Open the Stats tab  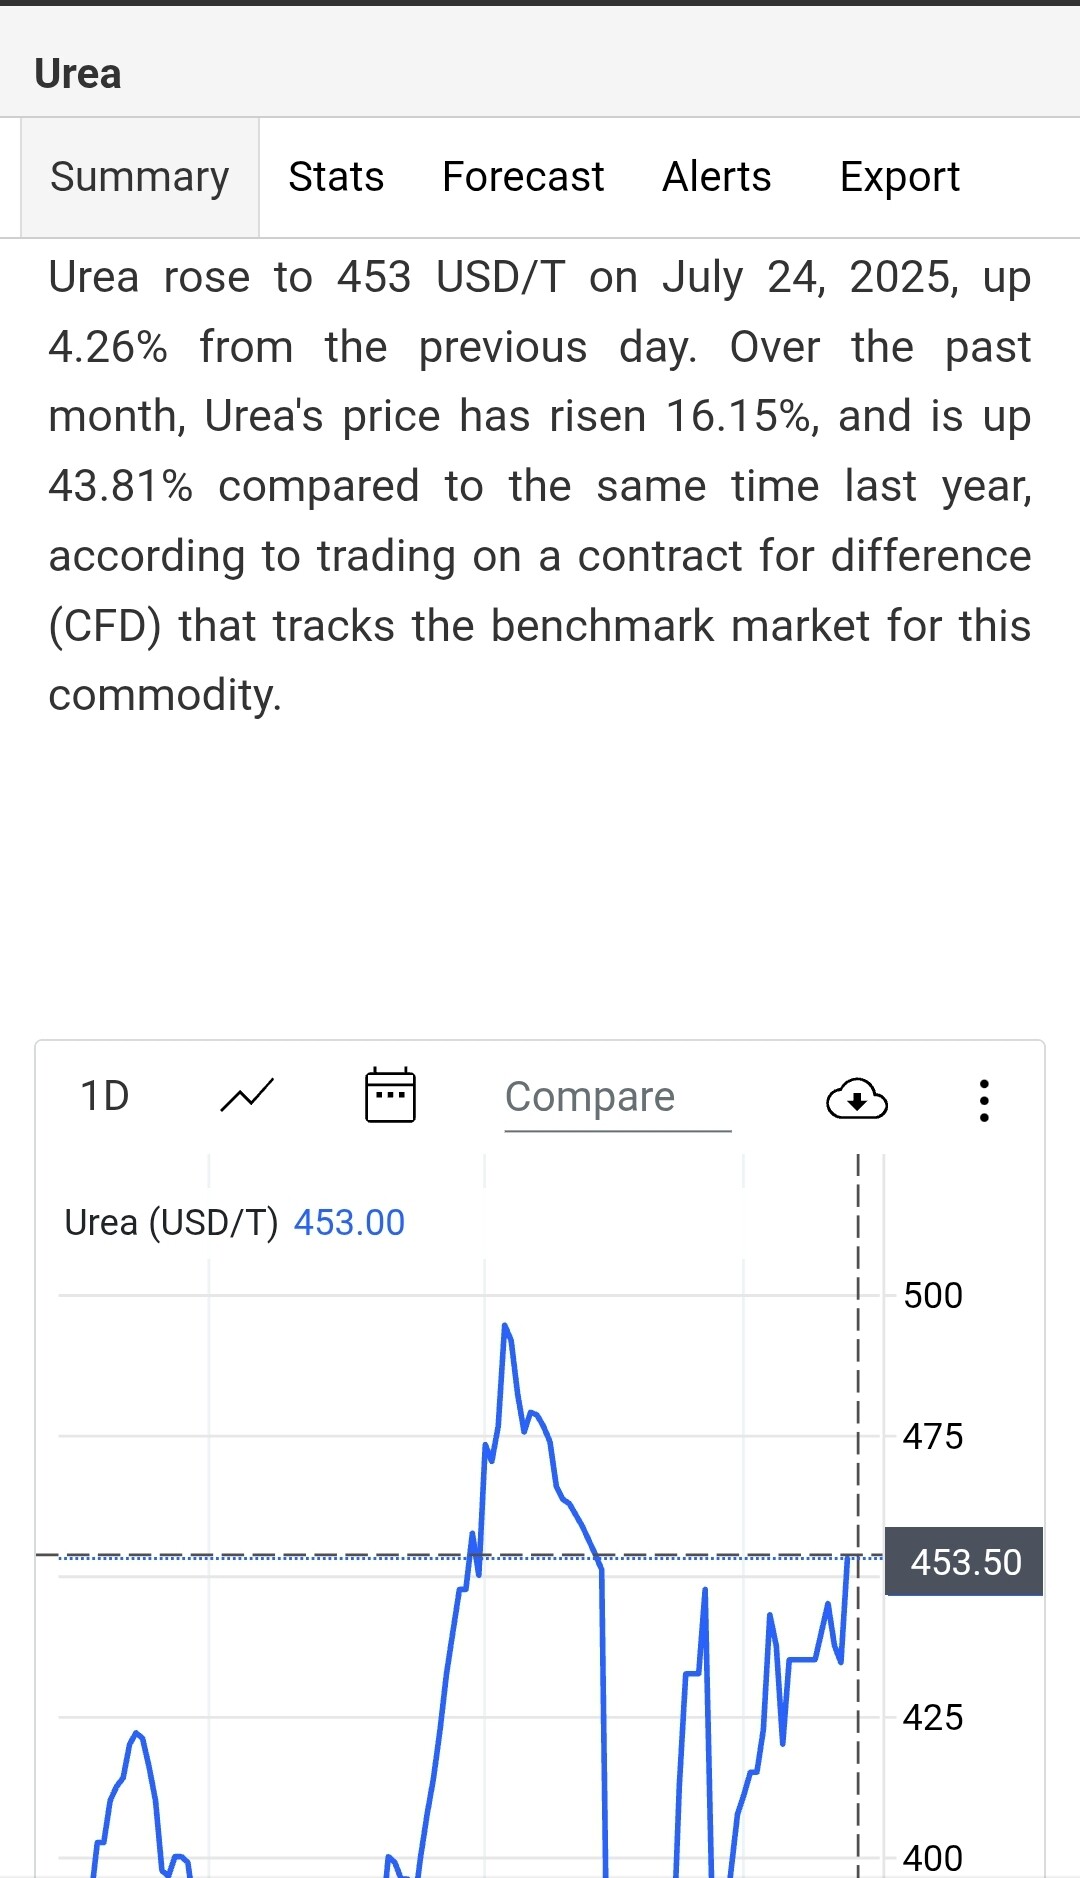(x=336, y=177)
